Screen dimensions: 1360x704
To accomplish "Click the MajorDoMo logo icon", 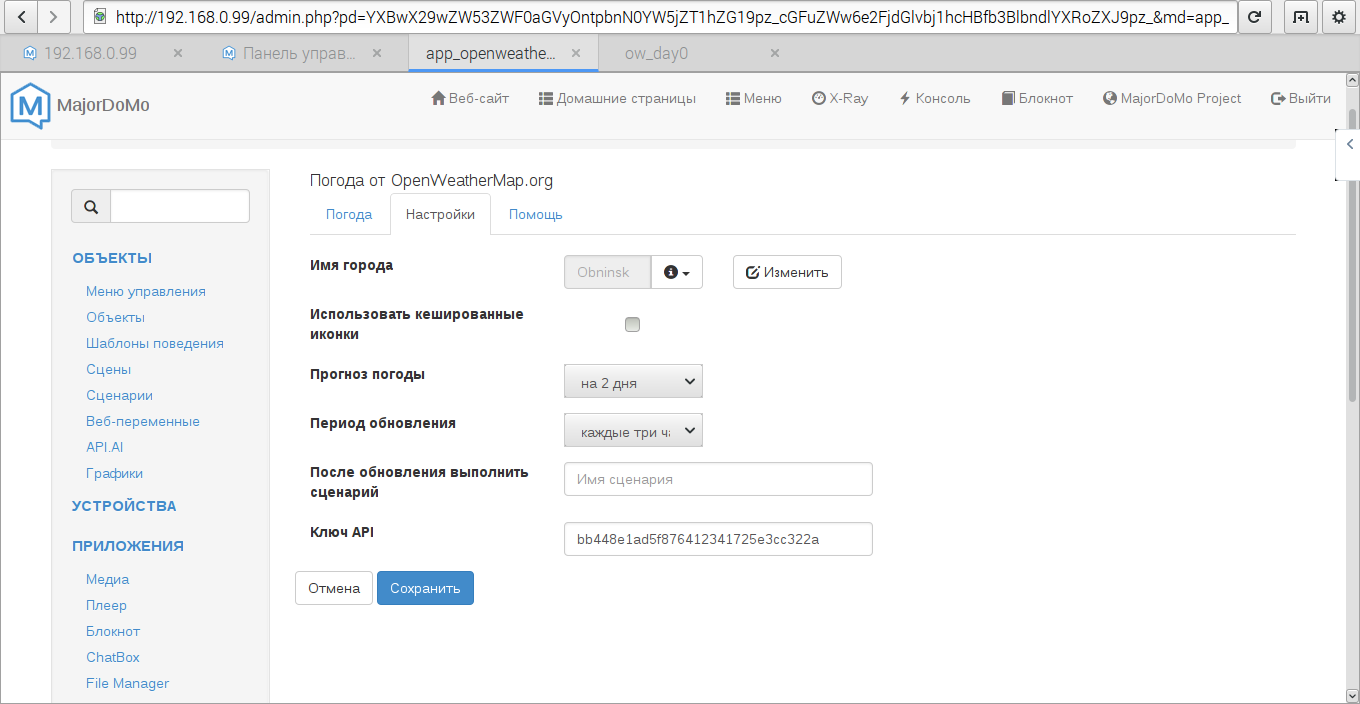I will click(30, 106).
